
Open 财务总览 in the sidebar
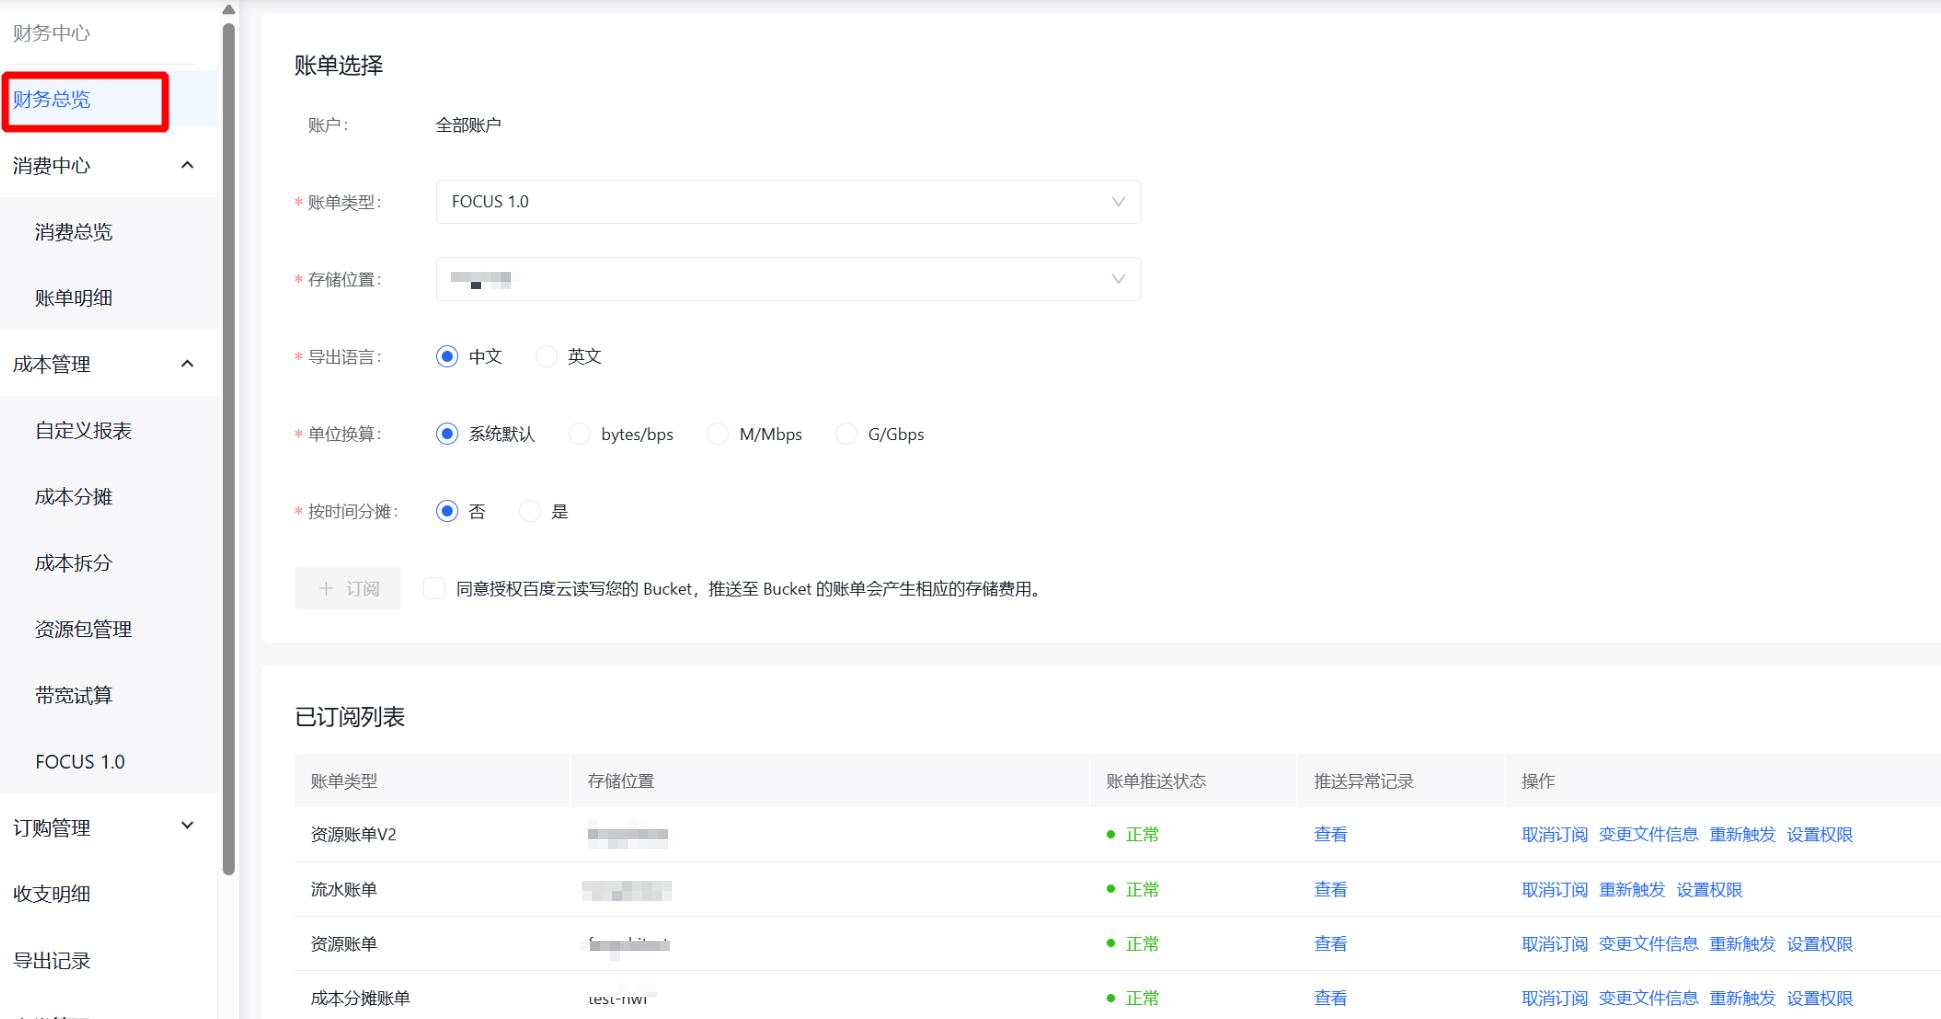click(x=52, y=99)
